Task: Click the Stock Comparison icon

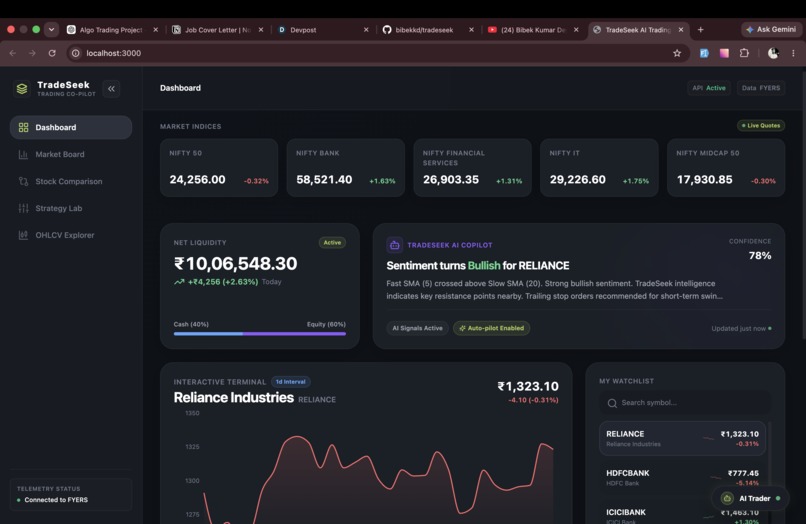Action: [x=23, y=181]
